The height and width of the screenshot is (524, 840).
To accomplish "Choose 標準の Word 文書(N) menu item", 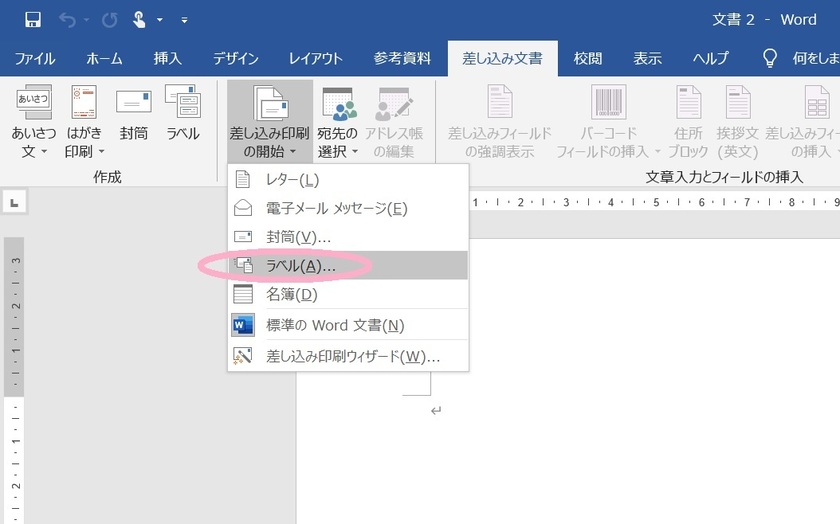I will (348, 325).
